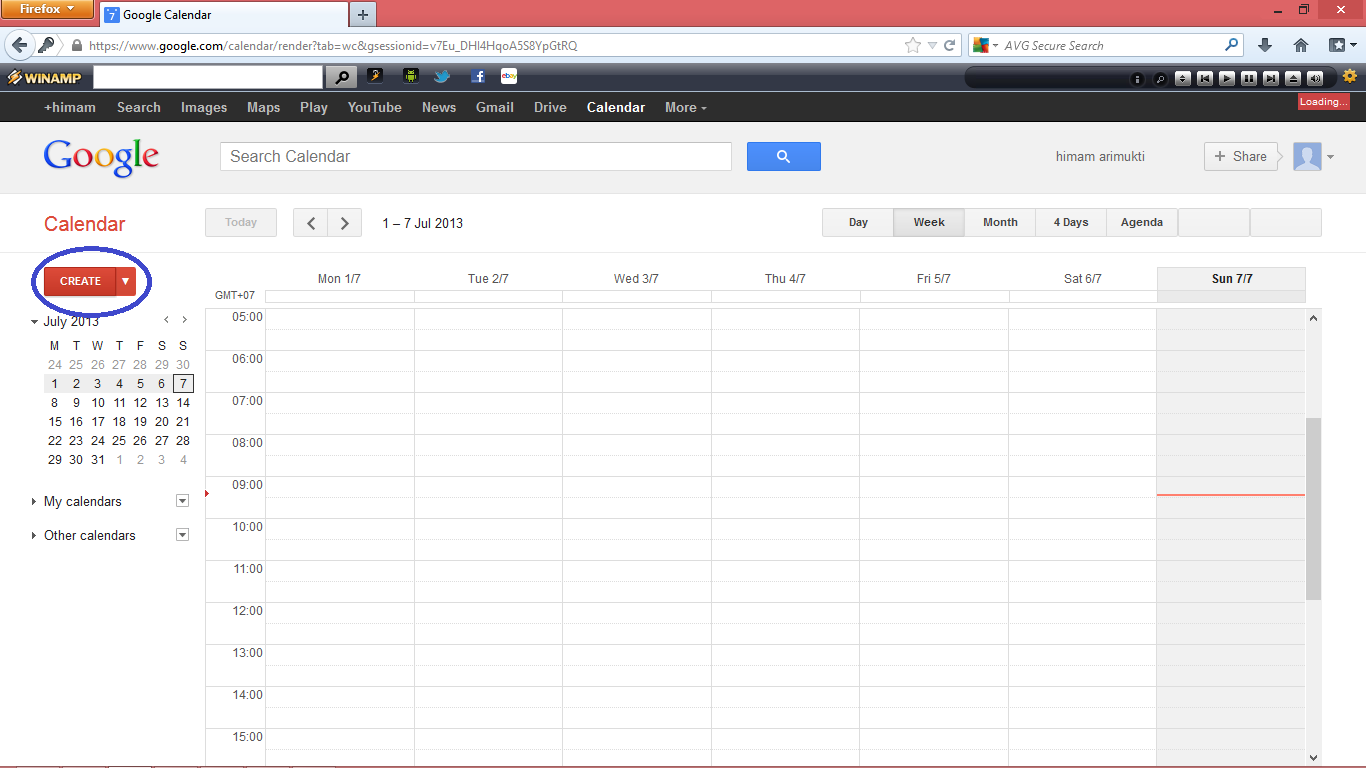Go to previous week with left arrow
Image resolution: width=1366 pixels, height=768 pixels.
[x=311, y=223]
